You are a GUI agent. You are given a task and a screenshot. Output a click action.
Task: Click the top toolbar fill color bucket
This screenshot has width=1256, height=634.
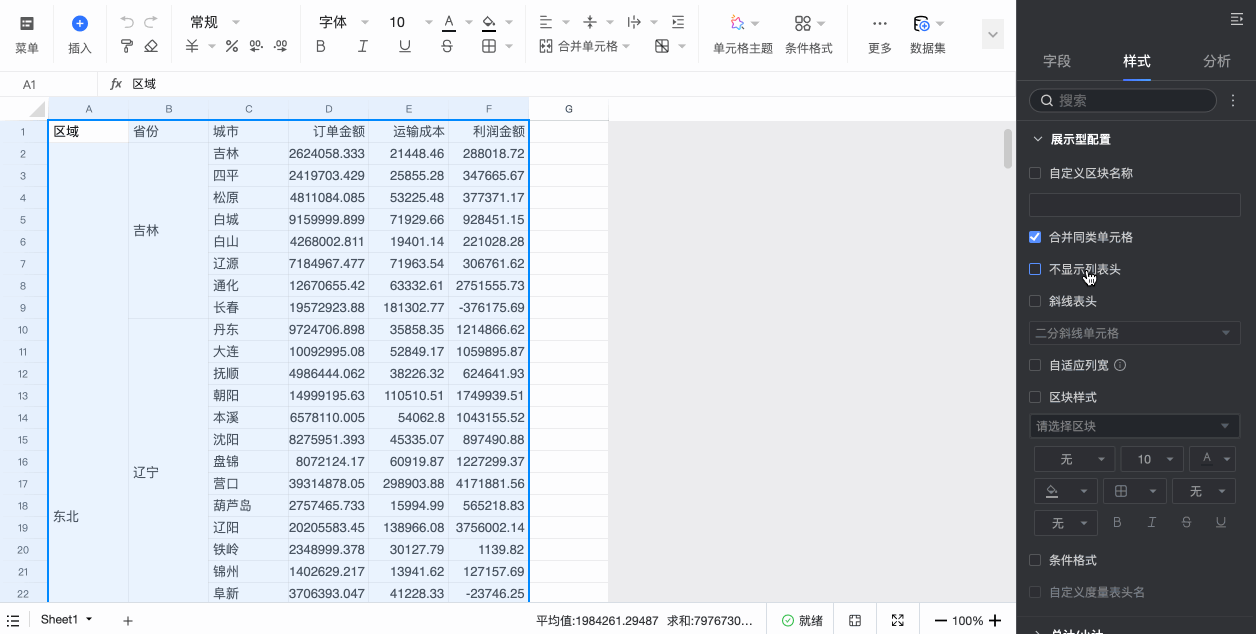[x=489, y=22]
